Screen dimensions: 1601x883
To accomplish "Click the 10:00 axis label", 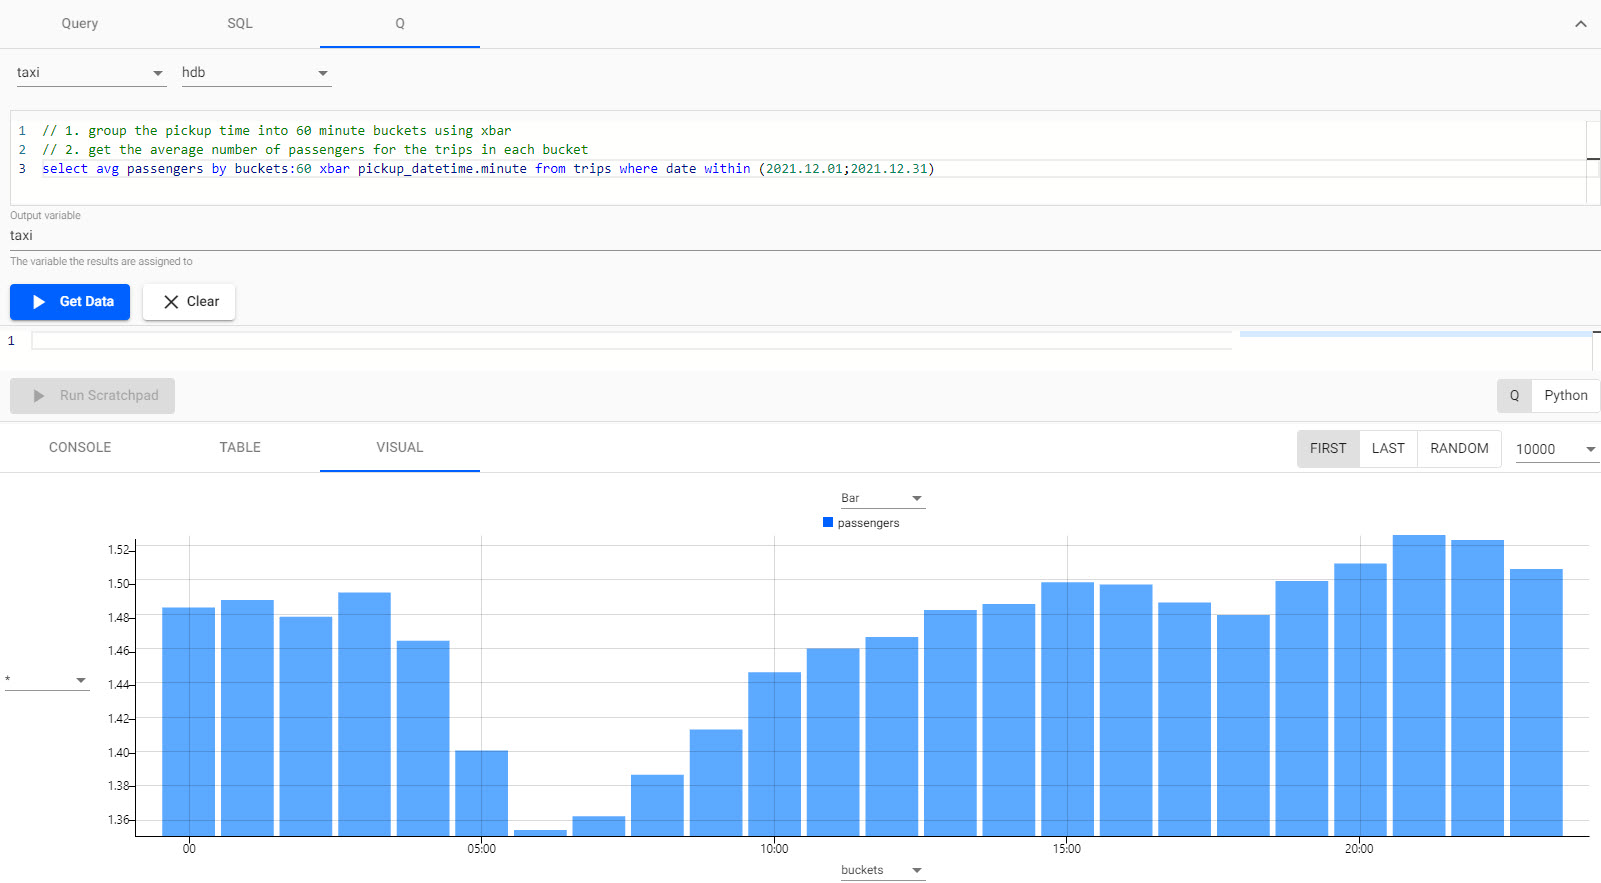I will point(774,849).
